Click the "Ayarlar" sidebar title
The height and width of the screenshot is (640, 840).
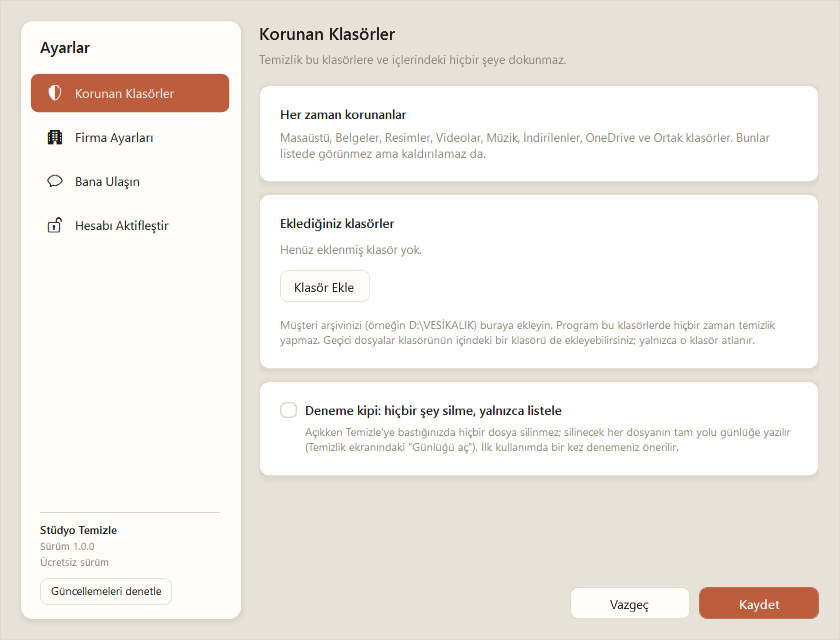[x=65, y=48]
